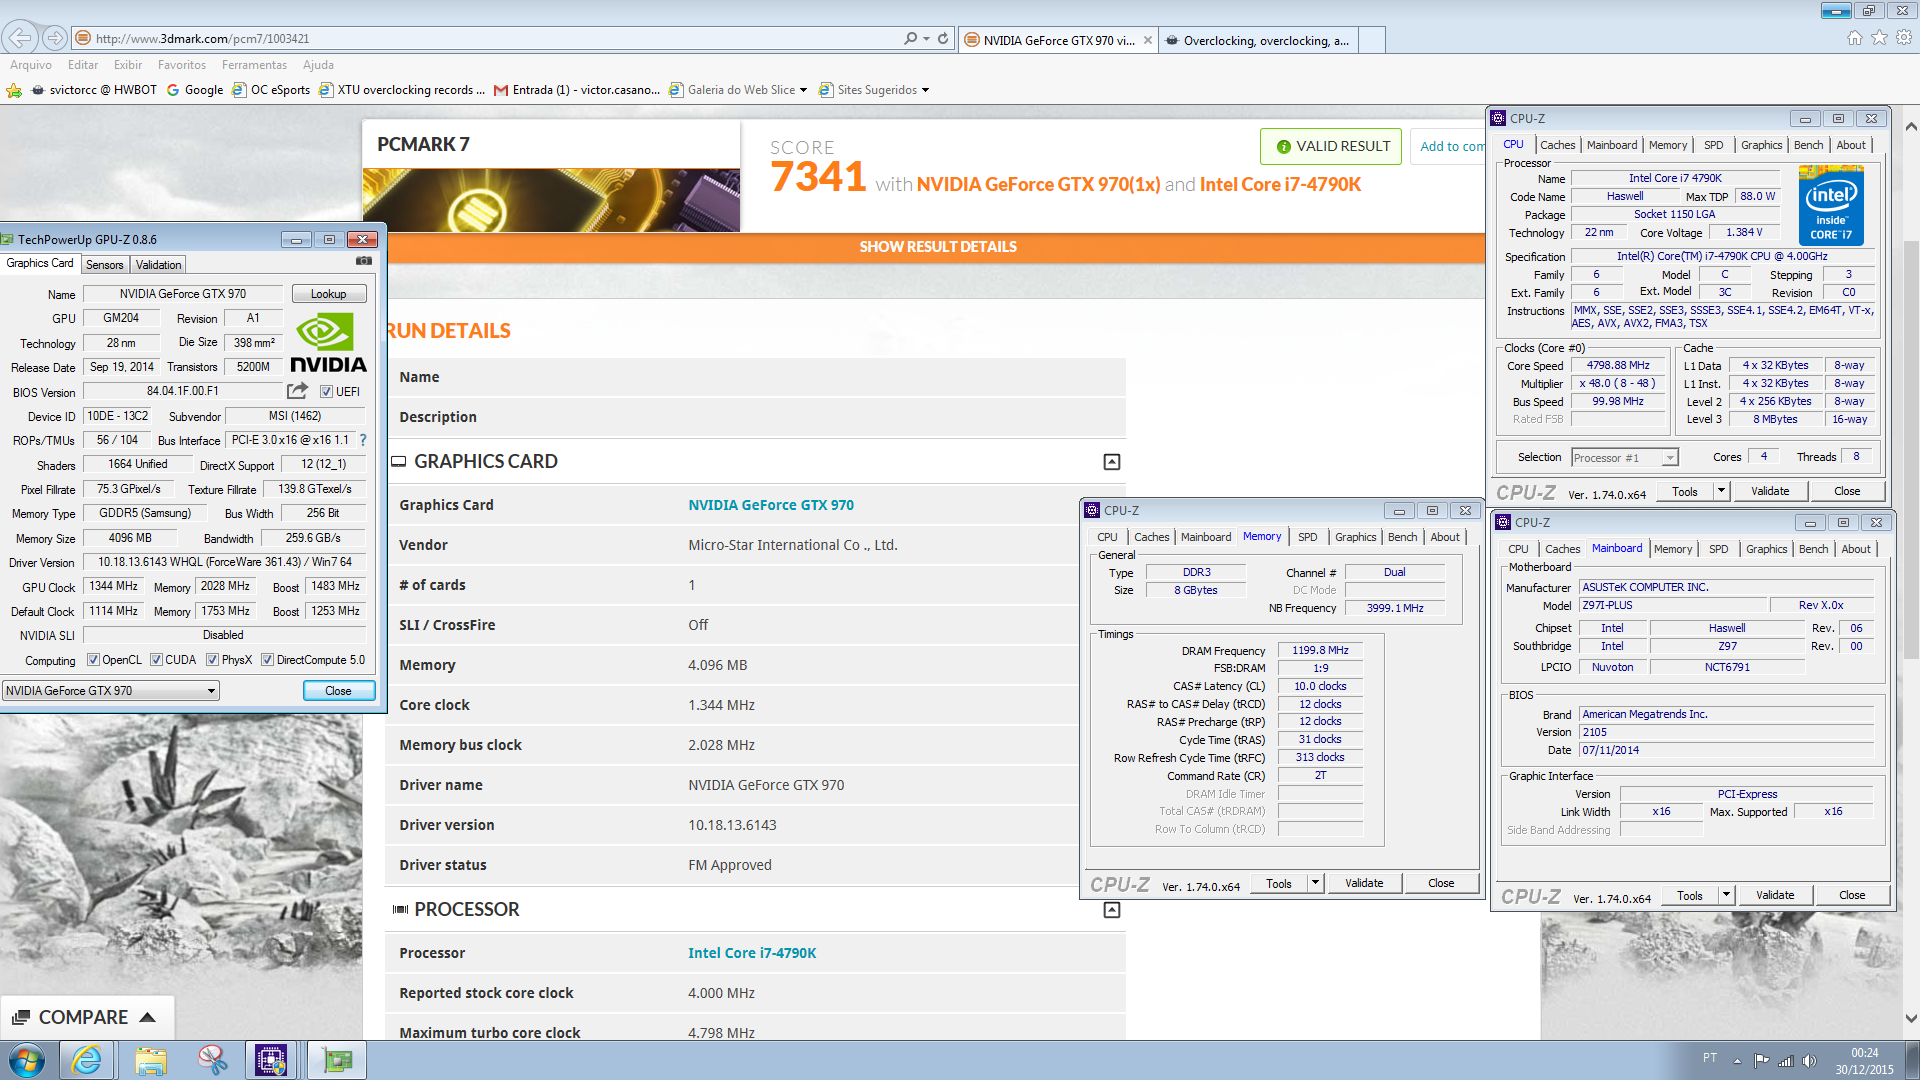The width and height of the screenshot is (1920, 1080).
Task: Click the network signal tray icon
Action: (x=1785, y=1061)
